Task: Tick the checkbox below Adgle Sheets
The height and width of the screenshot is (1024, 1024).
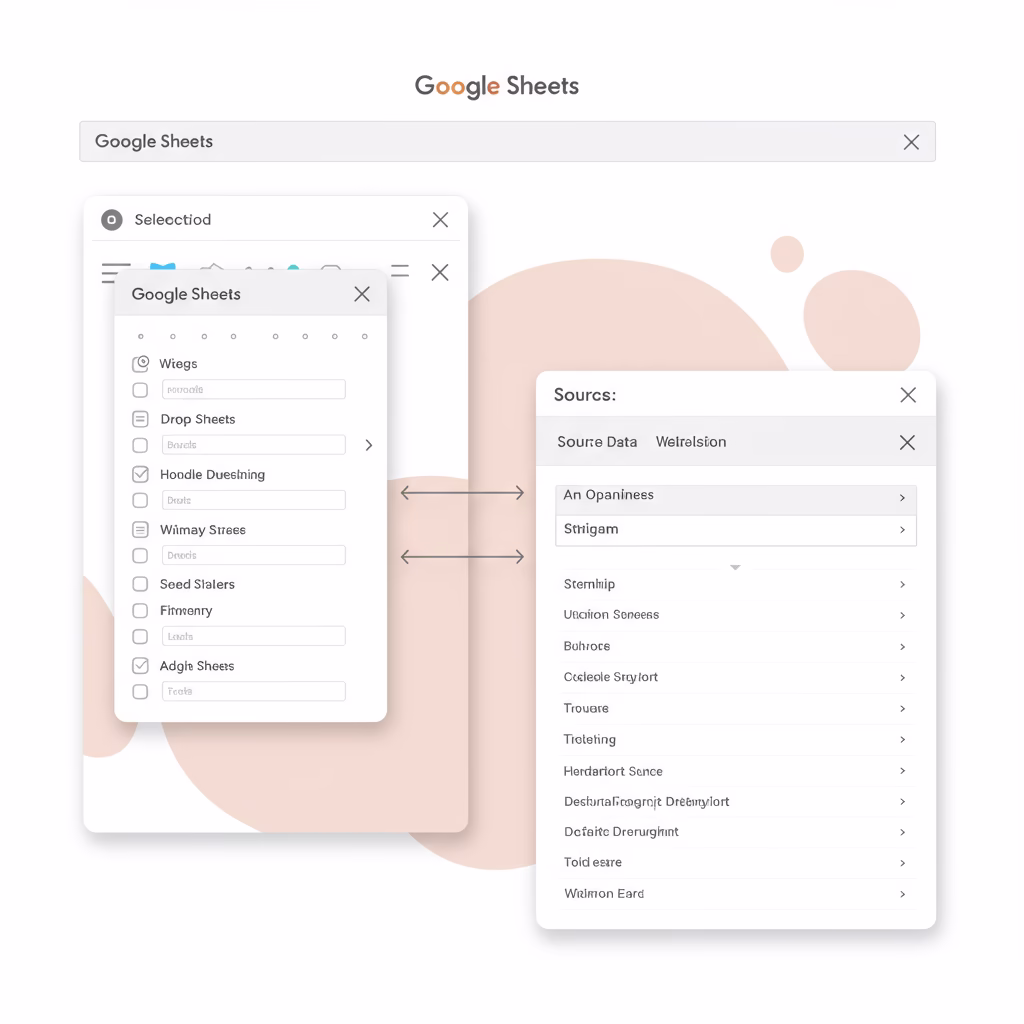Action: point(140,692)
